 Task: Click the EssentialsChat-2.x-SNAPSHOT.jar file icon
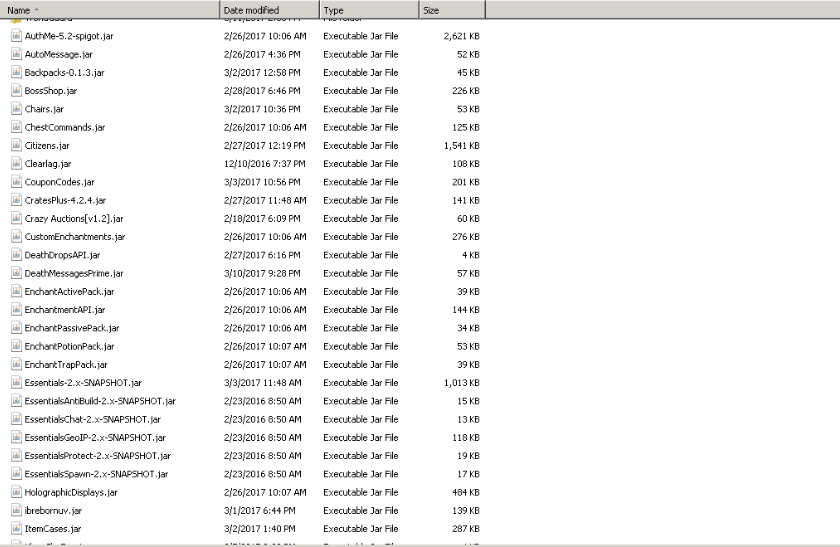coord(17,419)
